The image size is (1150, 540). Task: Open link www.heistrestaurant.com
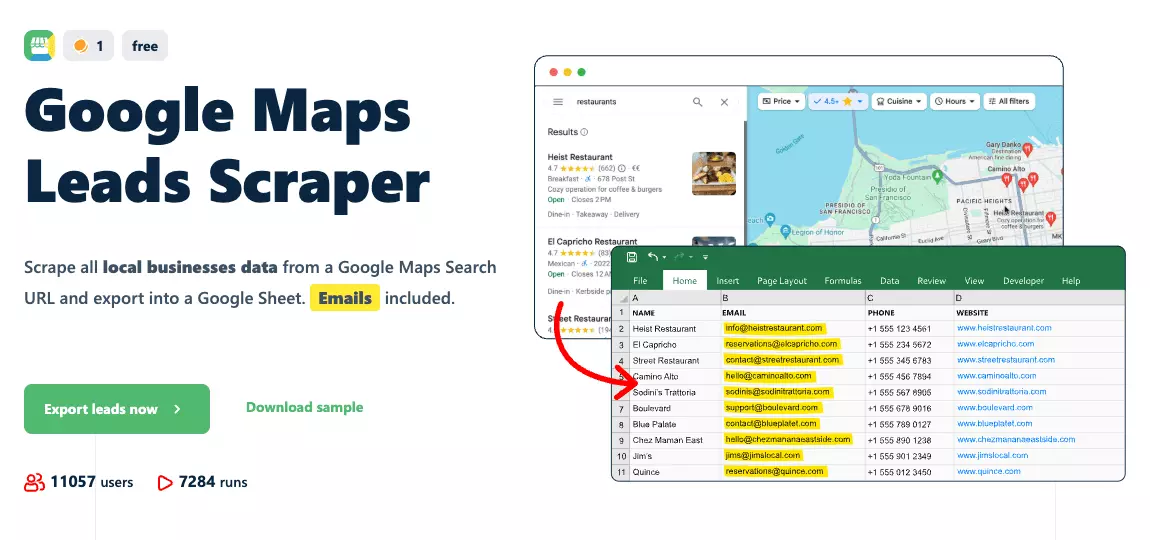coord(1003,328)
